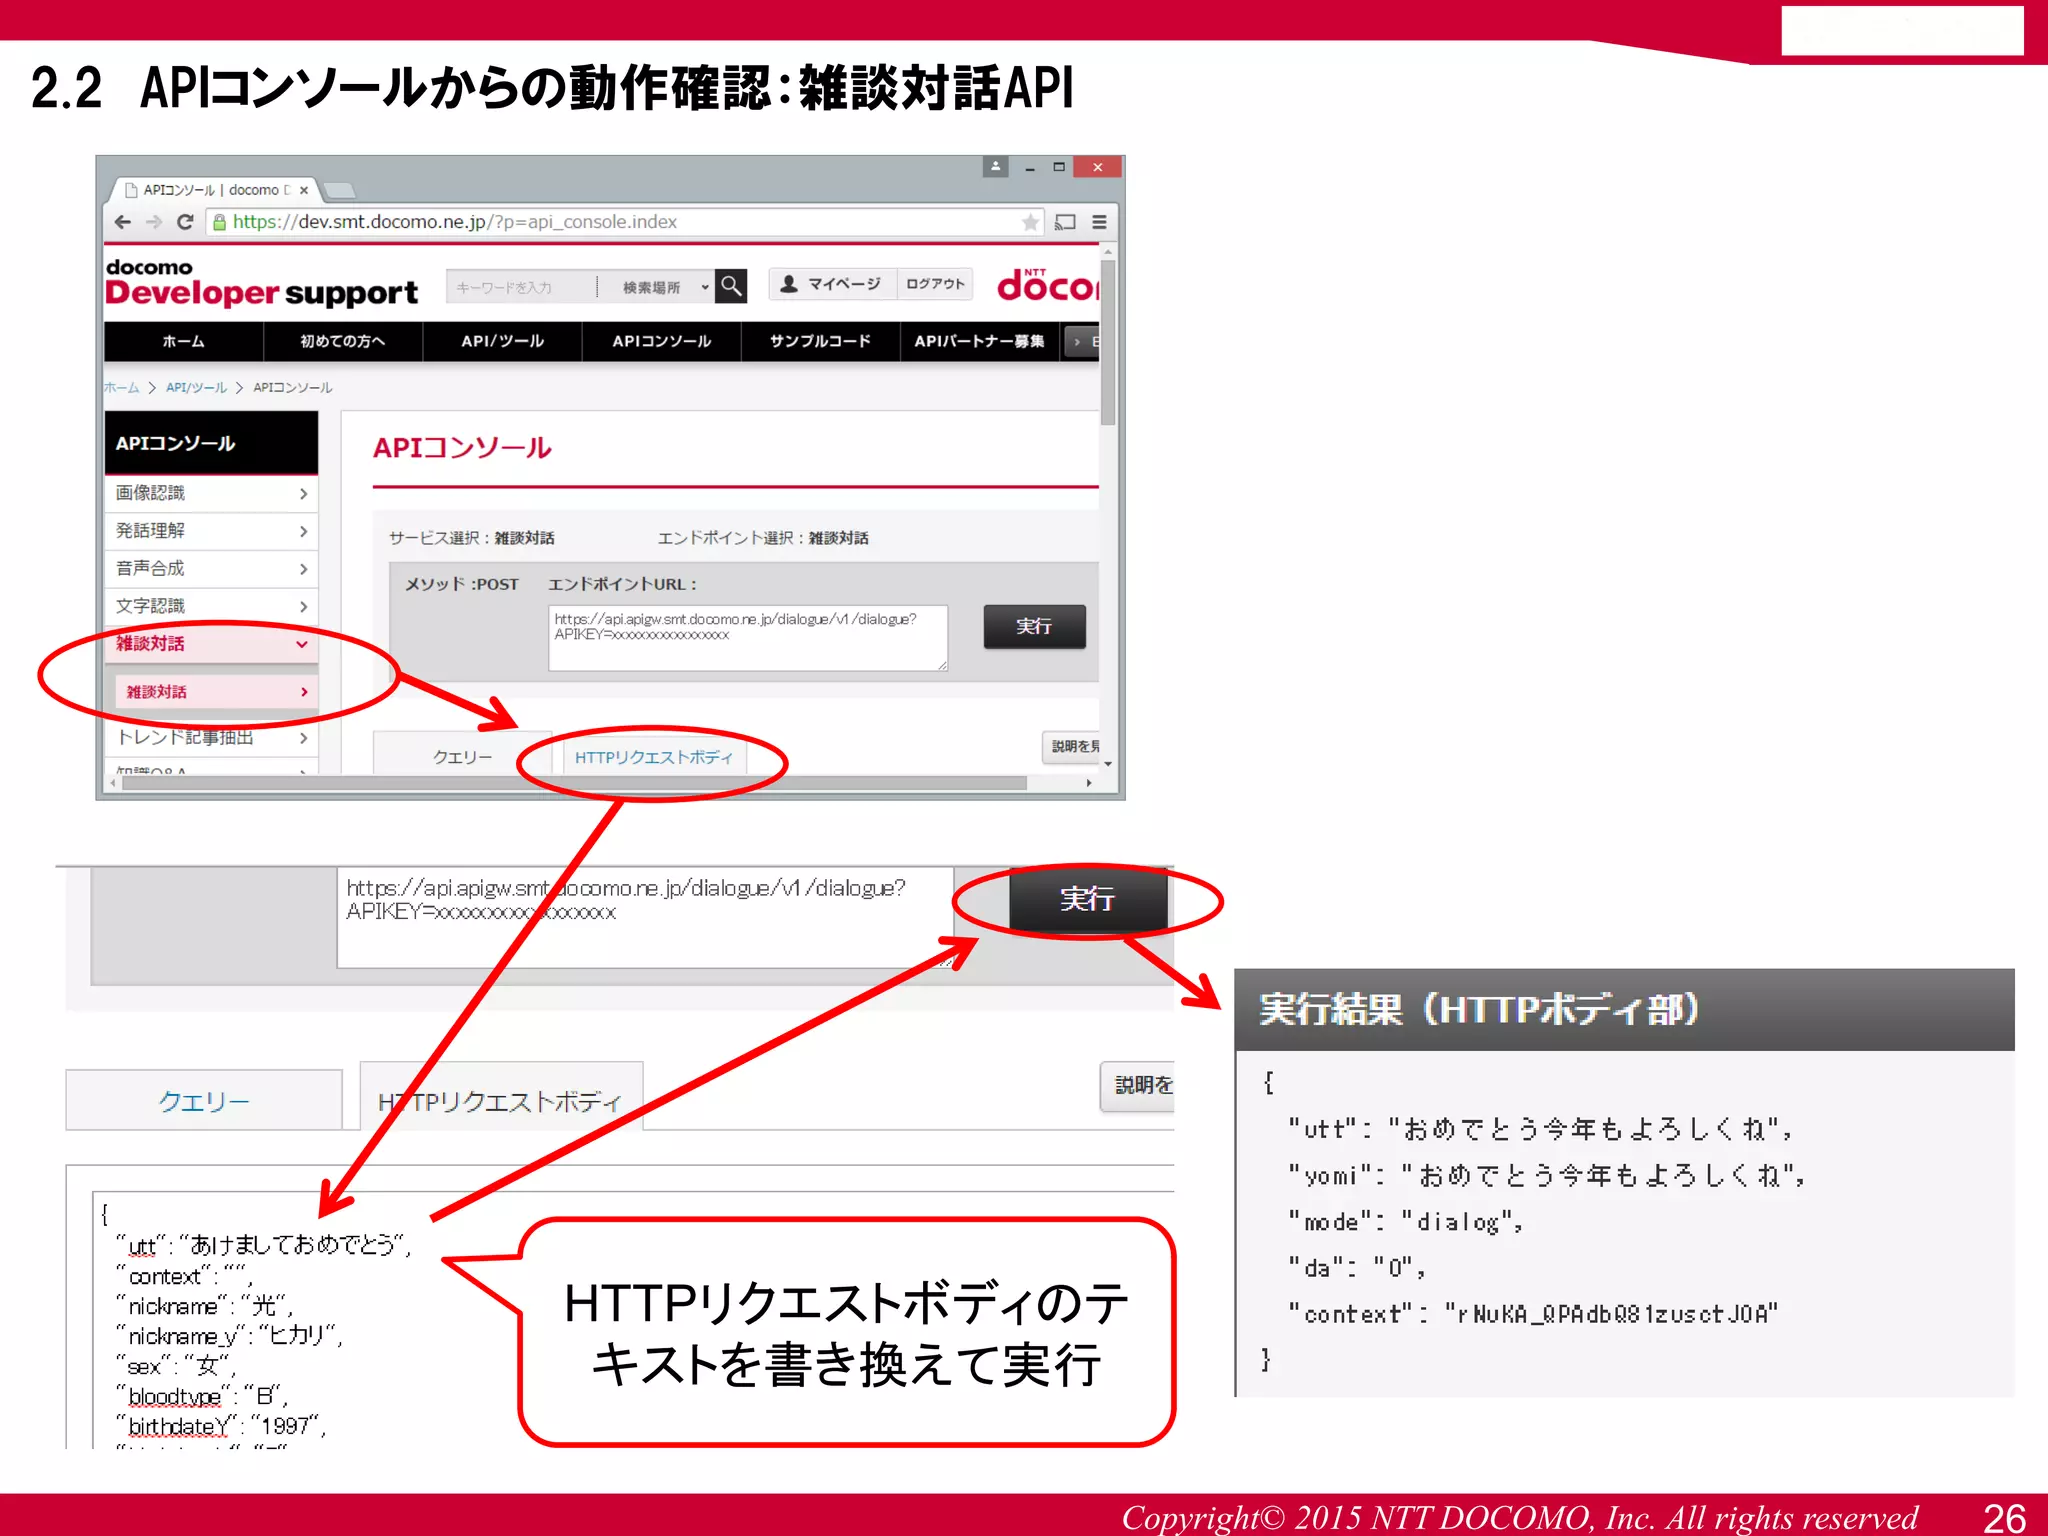
Task: Click the "context" value in result panel
Action: pos(1610,1314)
